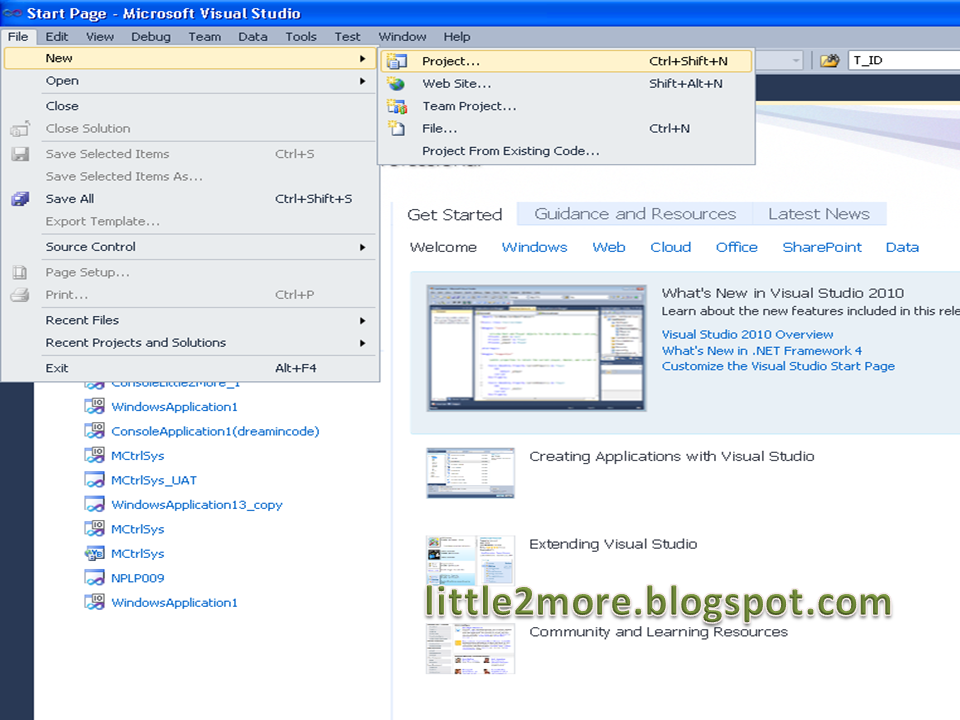Click the Web Site globe icon

coord(397,84)
